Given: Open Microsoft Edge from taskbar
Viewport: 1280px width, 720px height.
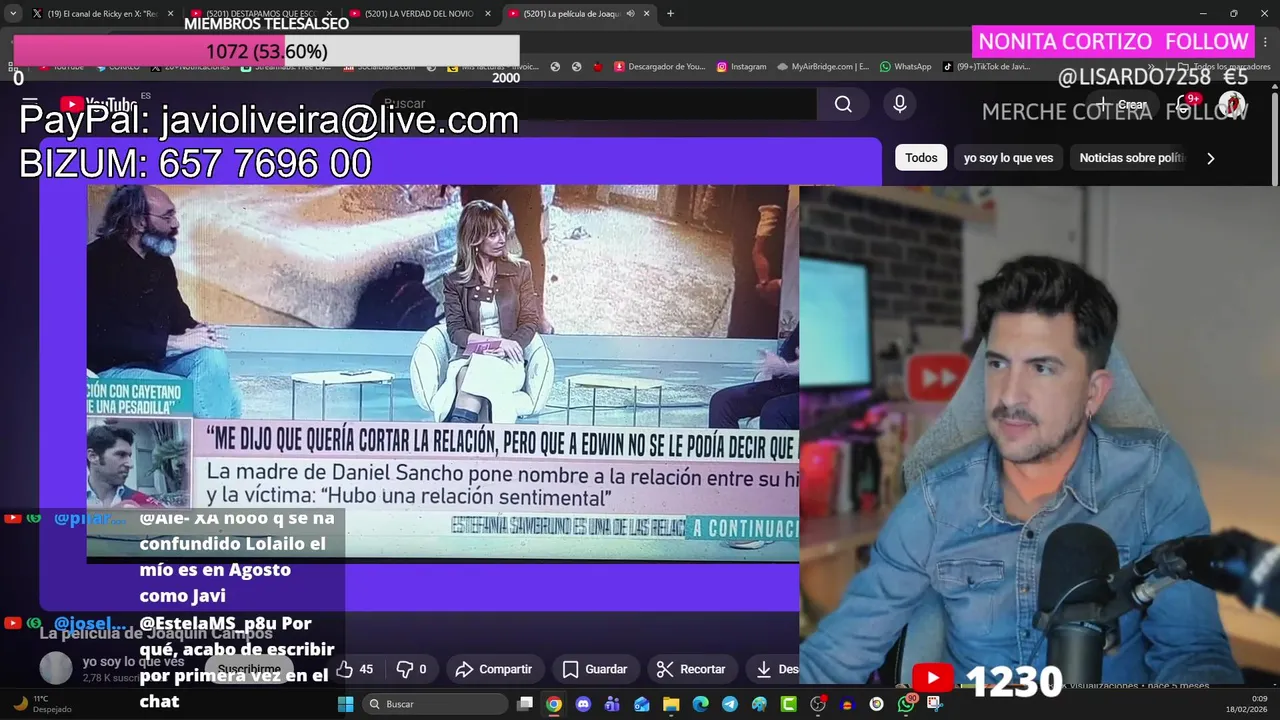Looking at the screenshot, I should click(700, 704).
